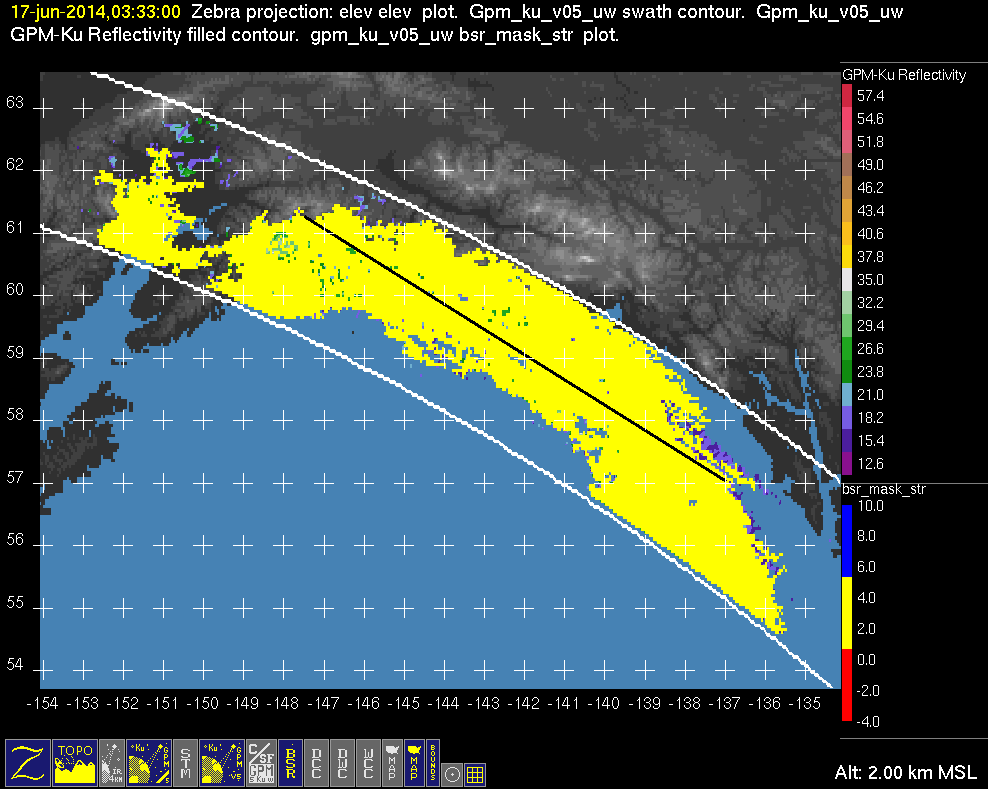Toggle the BSR mask icon
The height and width of the screenshot is (789, 988).
290,762
